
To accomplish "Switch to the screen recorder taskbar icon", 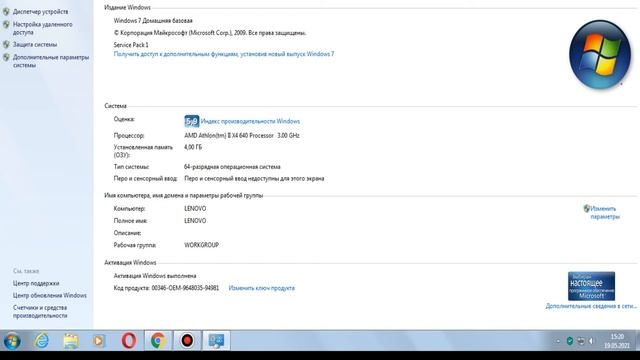I will point(187,340).
